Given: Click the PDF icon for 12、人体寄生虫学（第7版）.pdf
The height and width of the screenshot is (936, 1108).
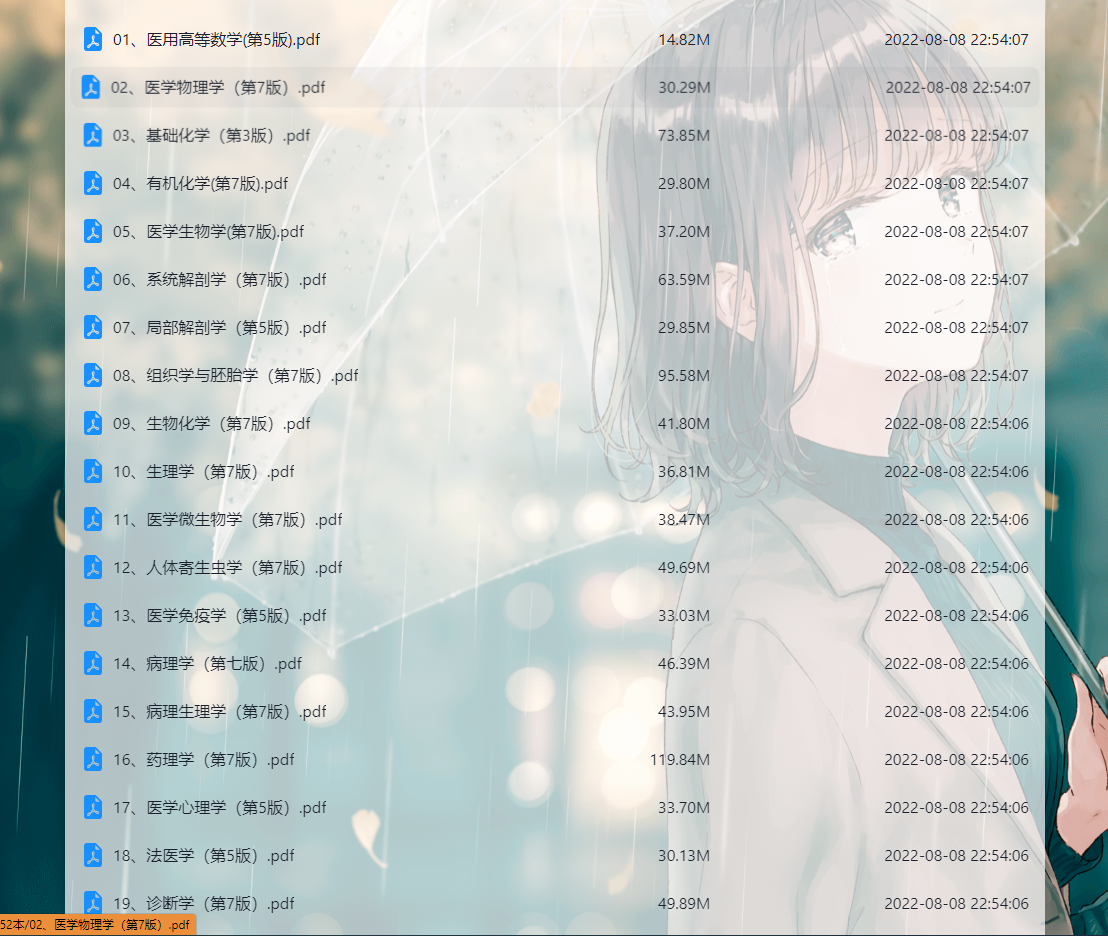Looking at the screenshot, I should (x=93, y=568).
